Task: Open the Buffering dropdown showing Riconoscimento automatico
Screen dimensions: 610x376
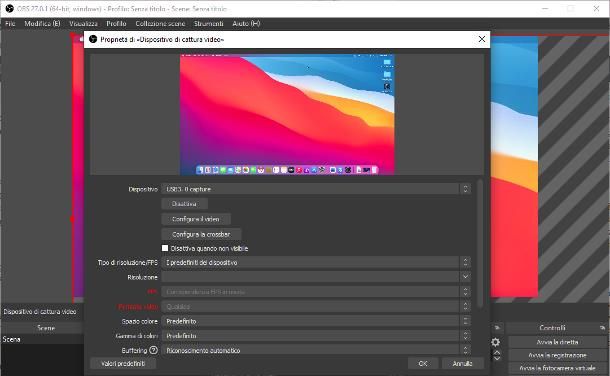Action: click(316, 350)
